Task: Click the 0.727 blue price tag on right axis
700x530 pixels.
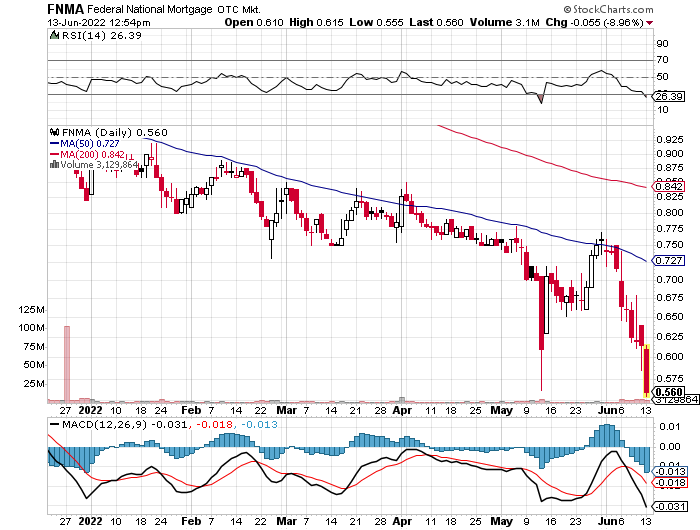Action: [669, 260]
